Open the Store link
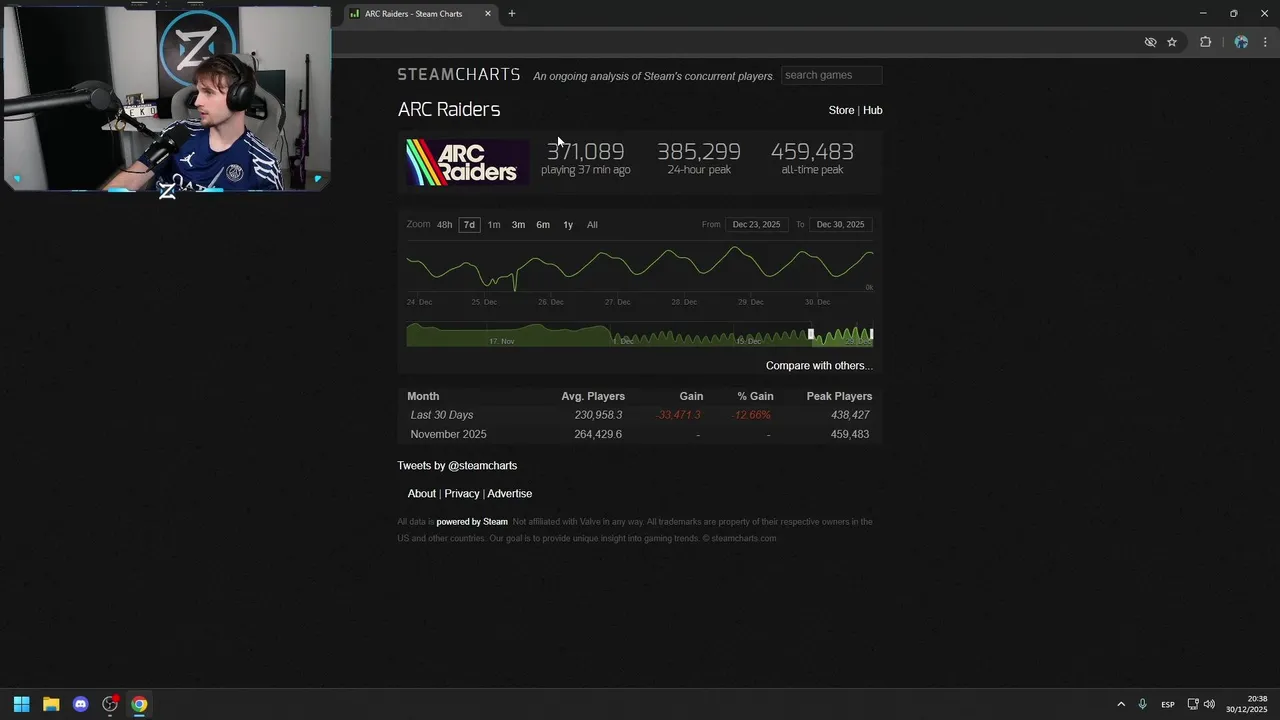1280x720 pixels. 841,110
